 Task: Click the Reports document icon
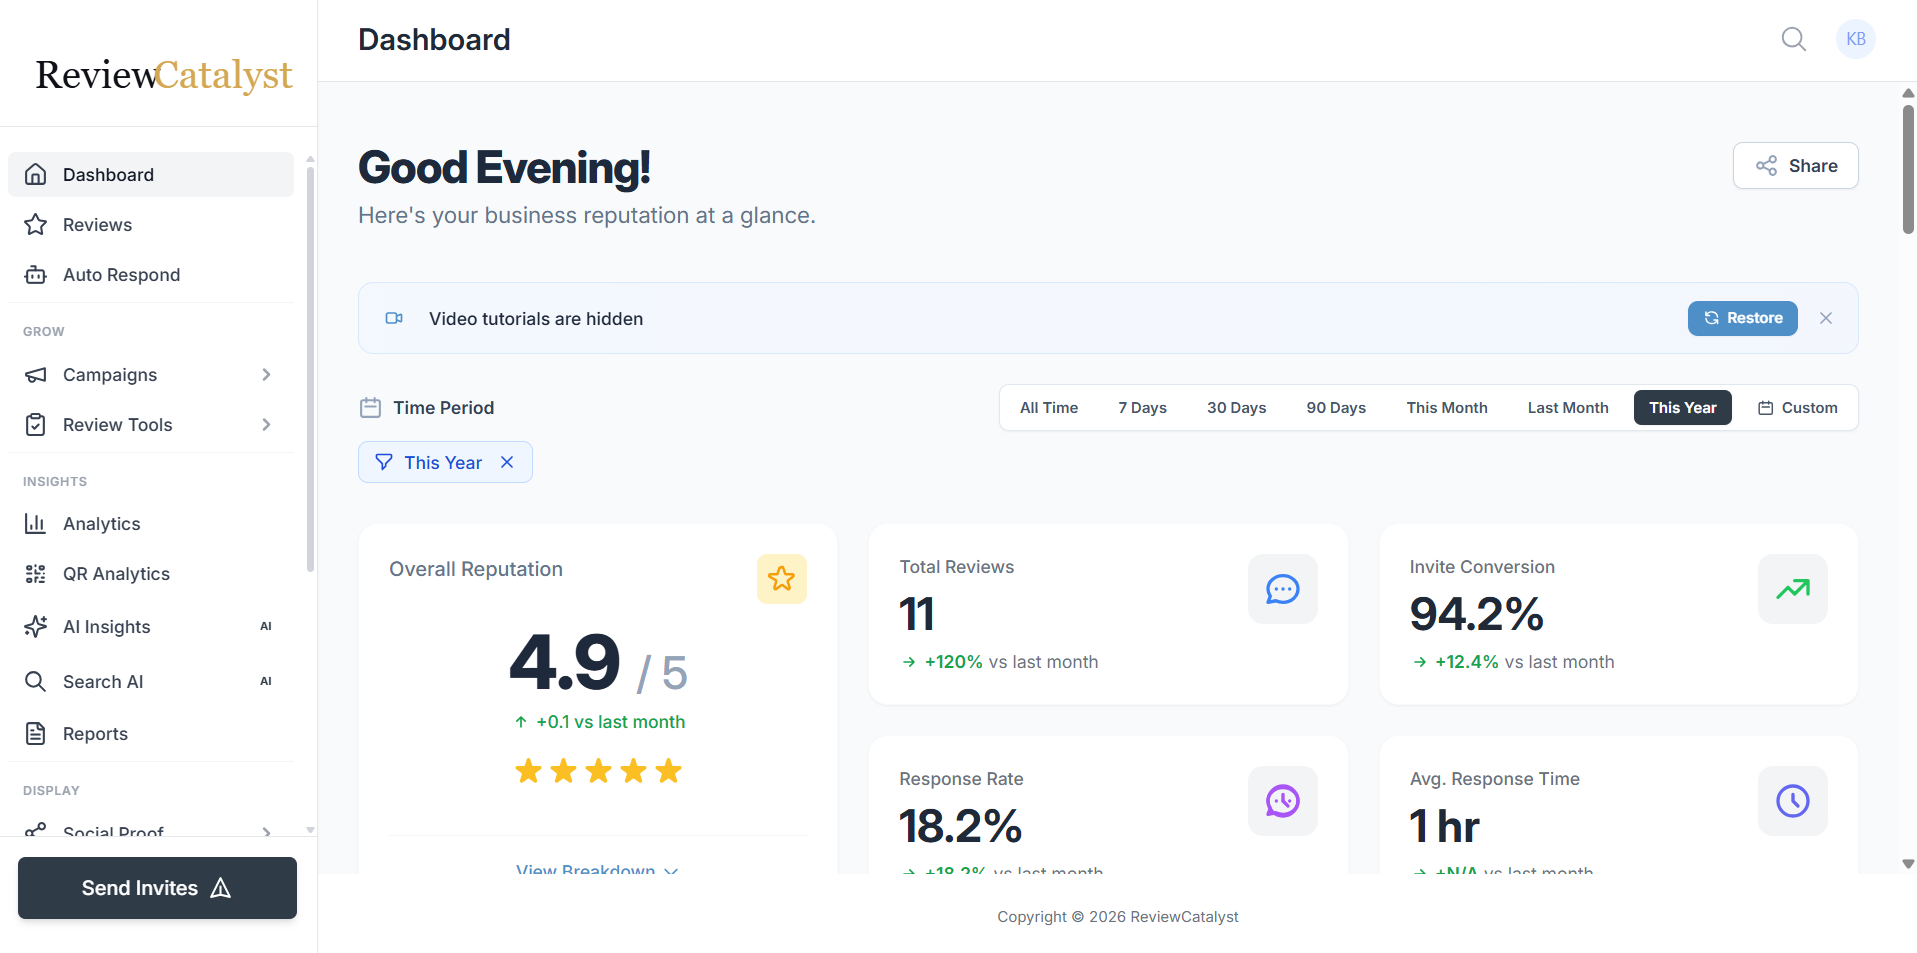(36, 733)
